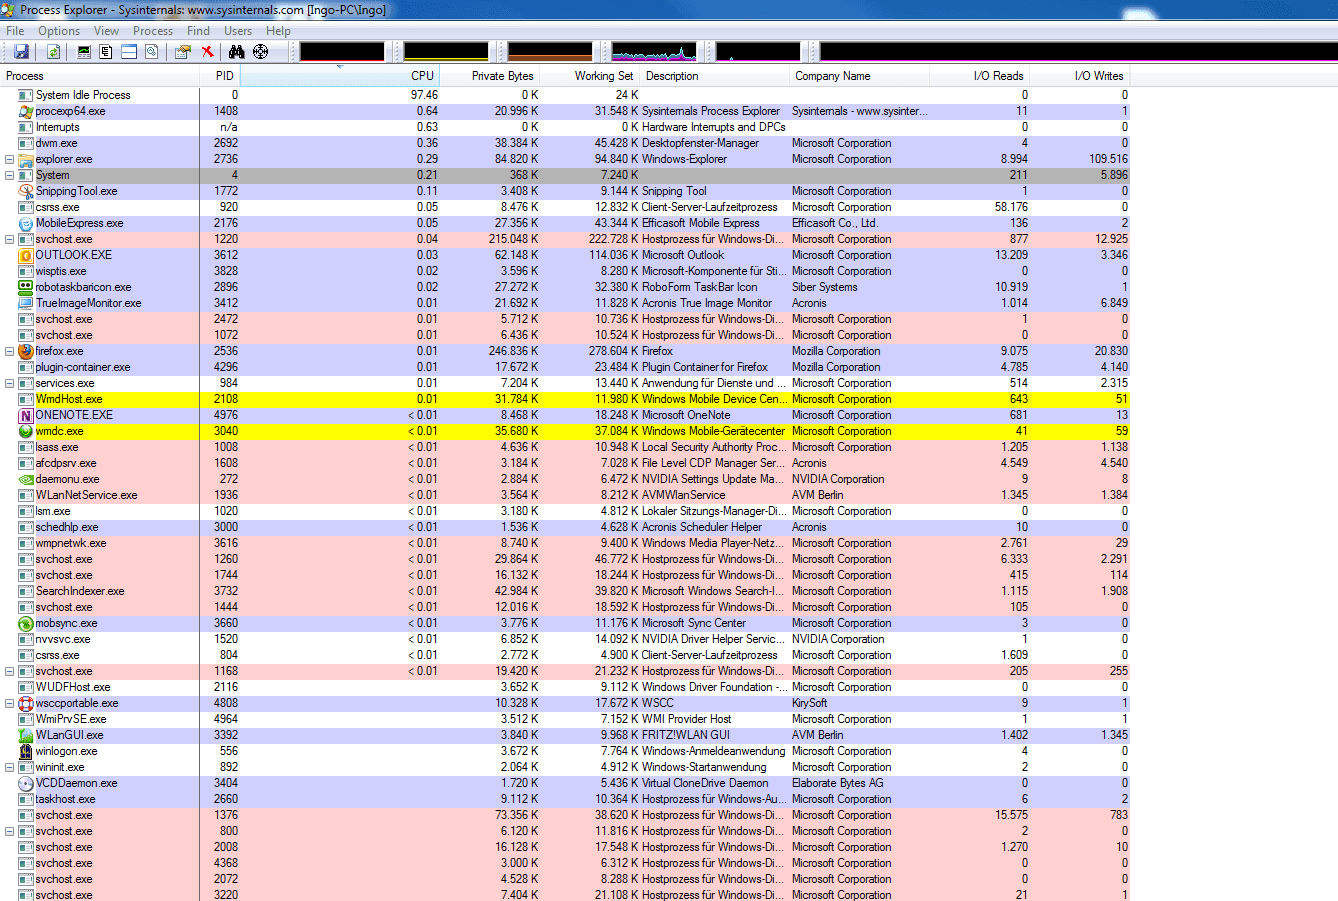Sort by the I/O Writes column header
The image size is (1338, 901).
pos(1080,76)
